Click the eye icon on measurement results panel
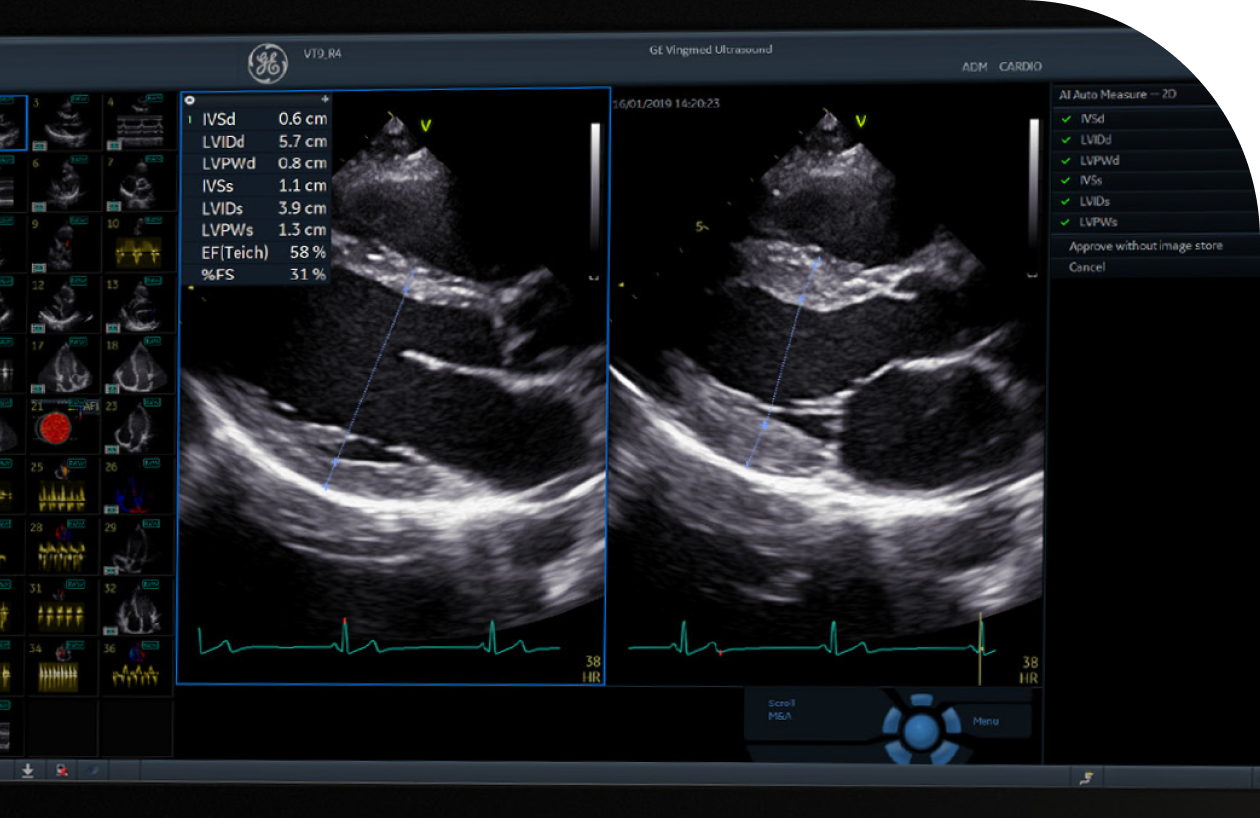 pyautogui.click(x=189, y=99)
